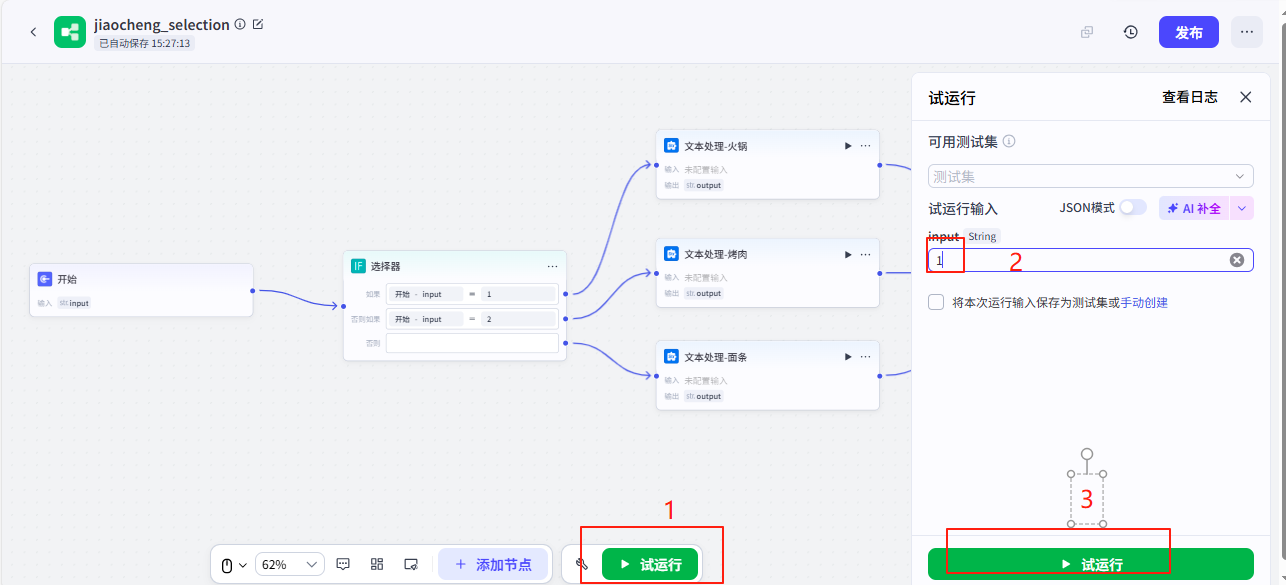Open the version history clock icon

click(1131, 32)
